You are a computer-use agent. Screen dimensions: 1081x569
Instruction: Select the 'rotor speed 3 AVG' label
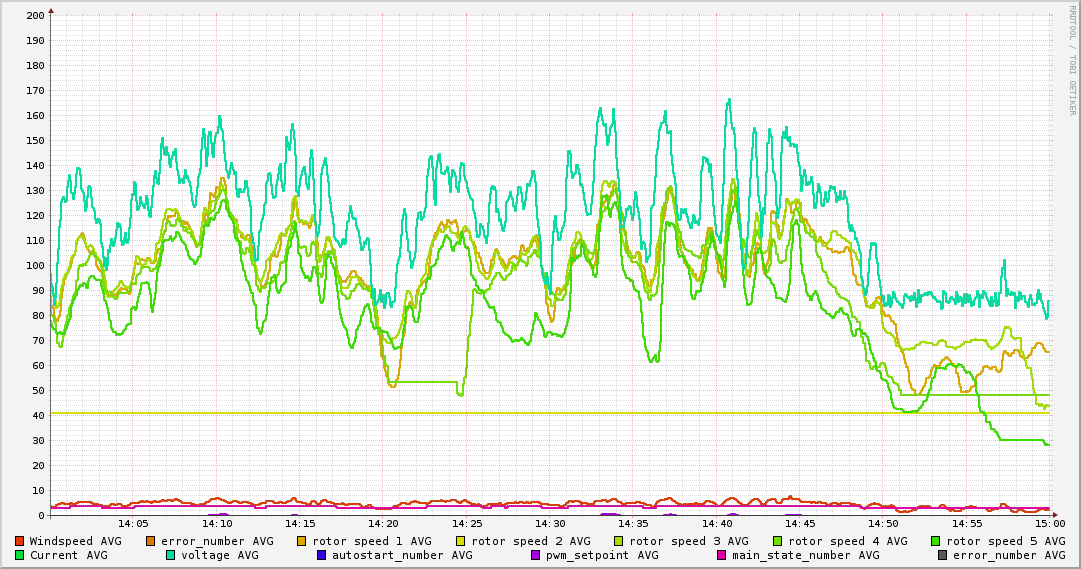(689, 542)
